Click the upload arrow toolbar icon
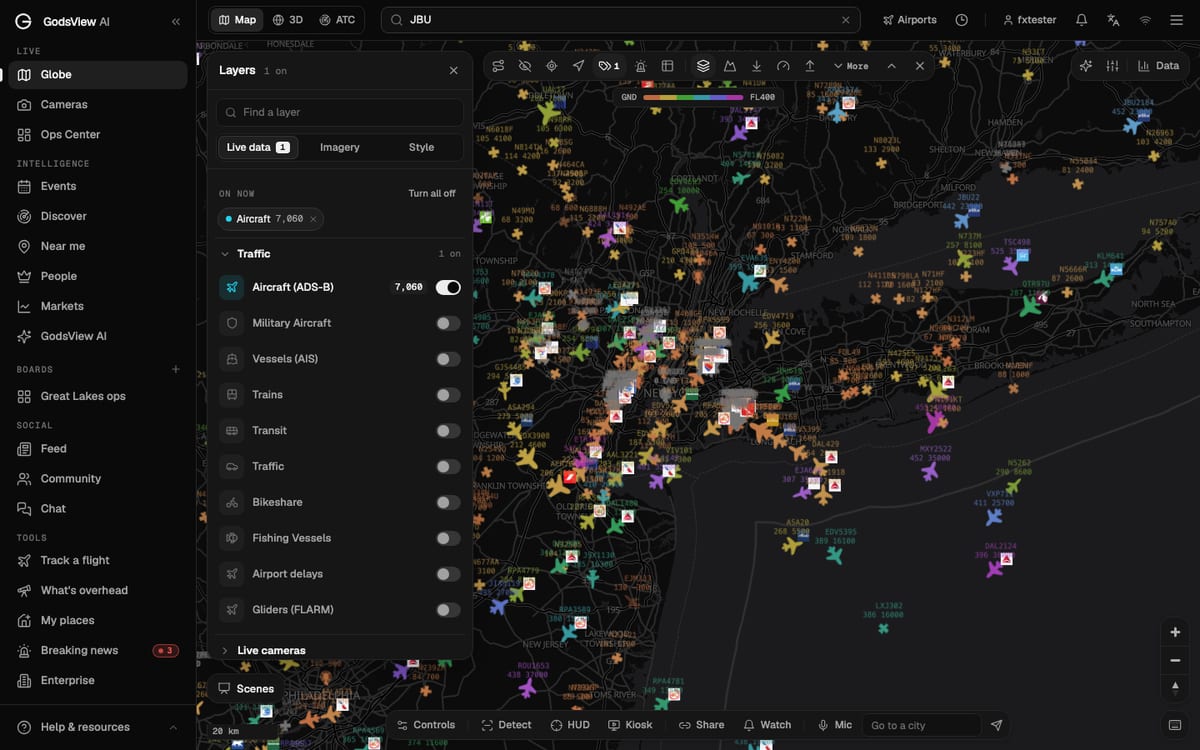This screenshot has height=750, width=1200. 810,66
